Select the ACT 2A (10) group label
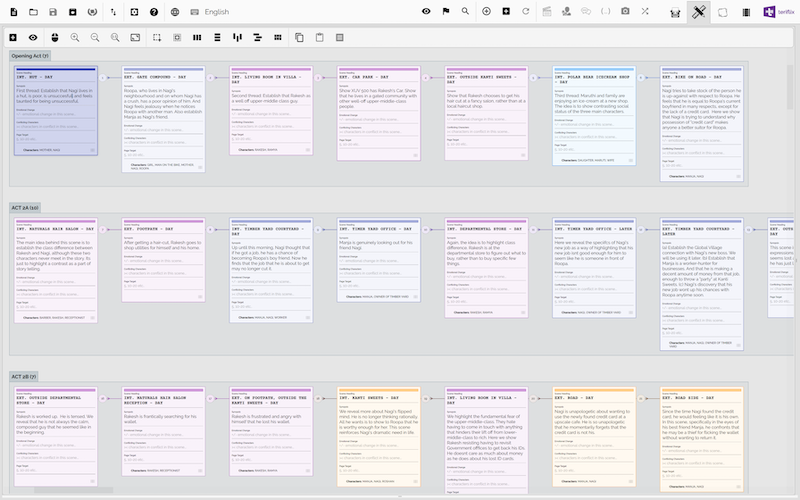Screen dimensions: 800x500 click(x=25, y=208)
